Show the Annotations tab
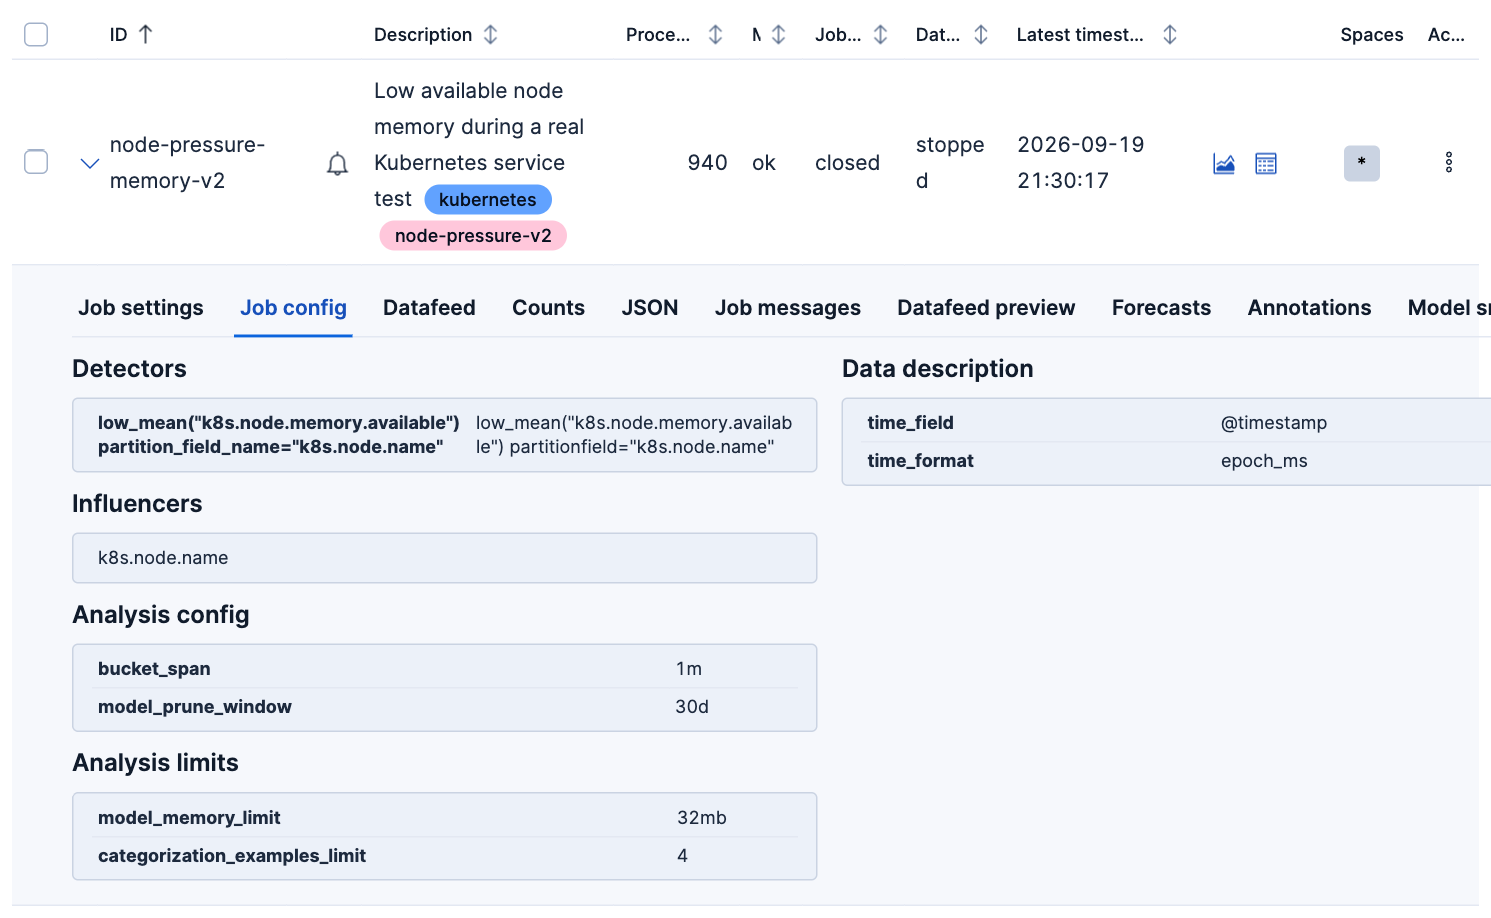The height and width of the screenshot is (918, 1491). click(x=1309, y=308)
